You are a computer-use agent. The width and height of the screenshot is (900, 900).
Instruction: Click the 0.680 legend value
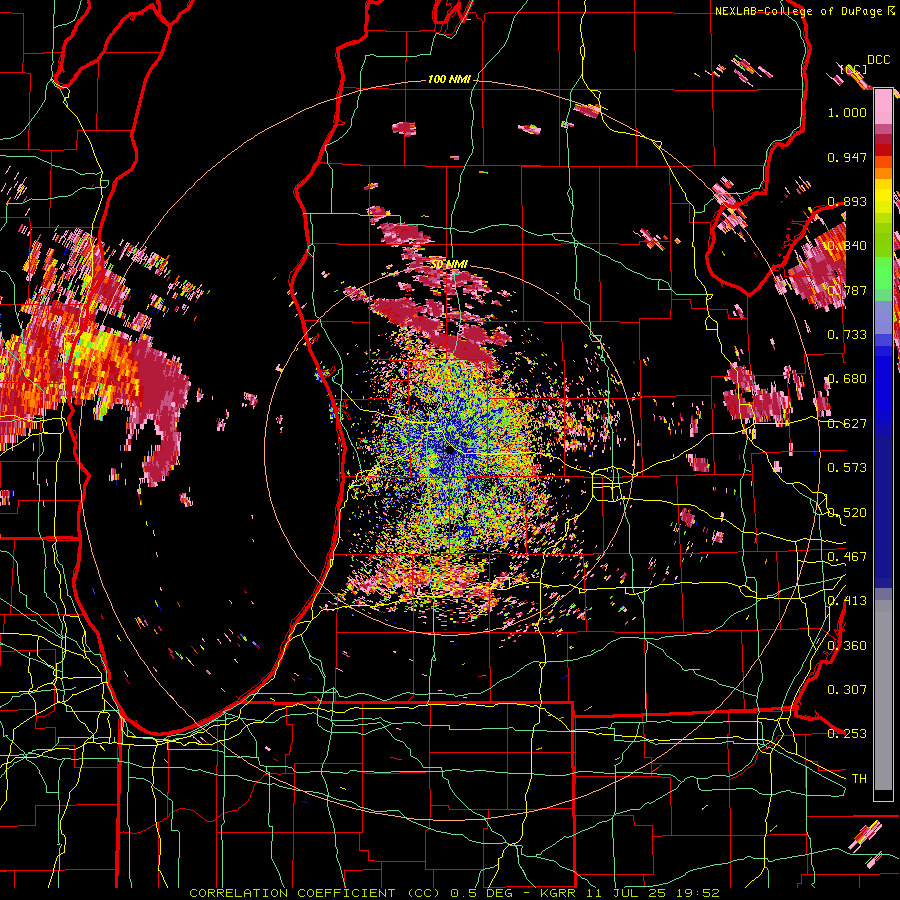click(x=847, y=379)
